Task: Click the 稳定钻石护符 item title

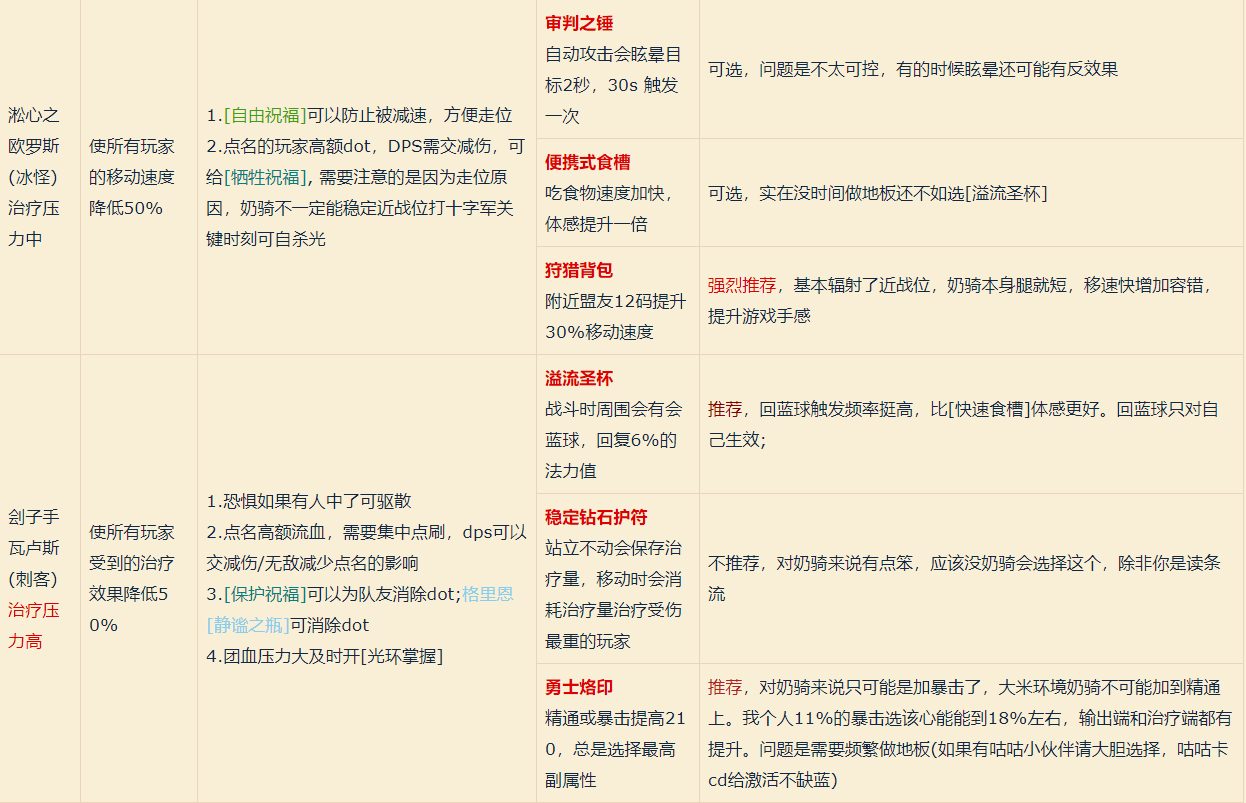Action: pos(596,517)
